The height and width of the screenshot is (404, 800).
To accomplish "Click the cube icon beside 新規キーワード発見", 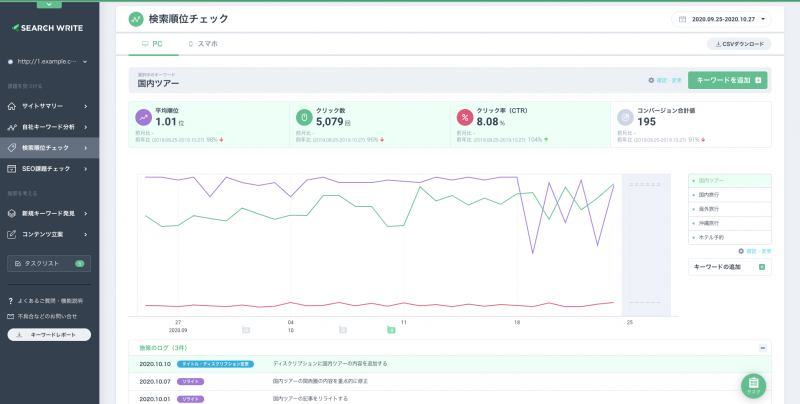I will click(12, 214).
